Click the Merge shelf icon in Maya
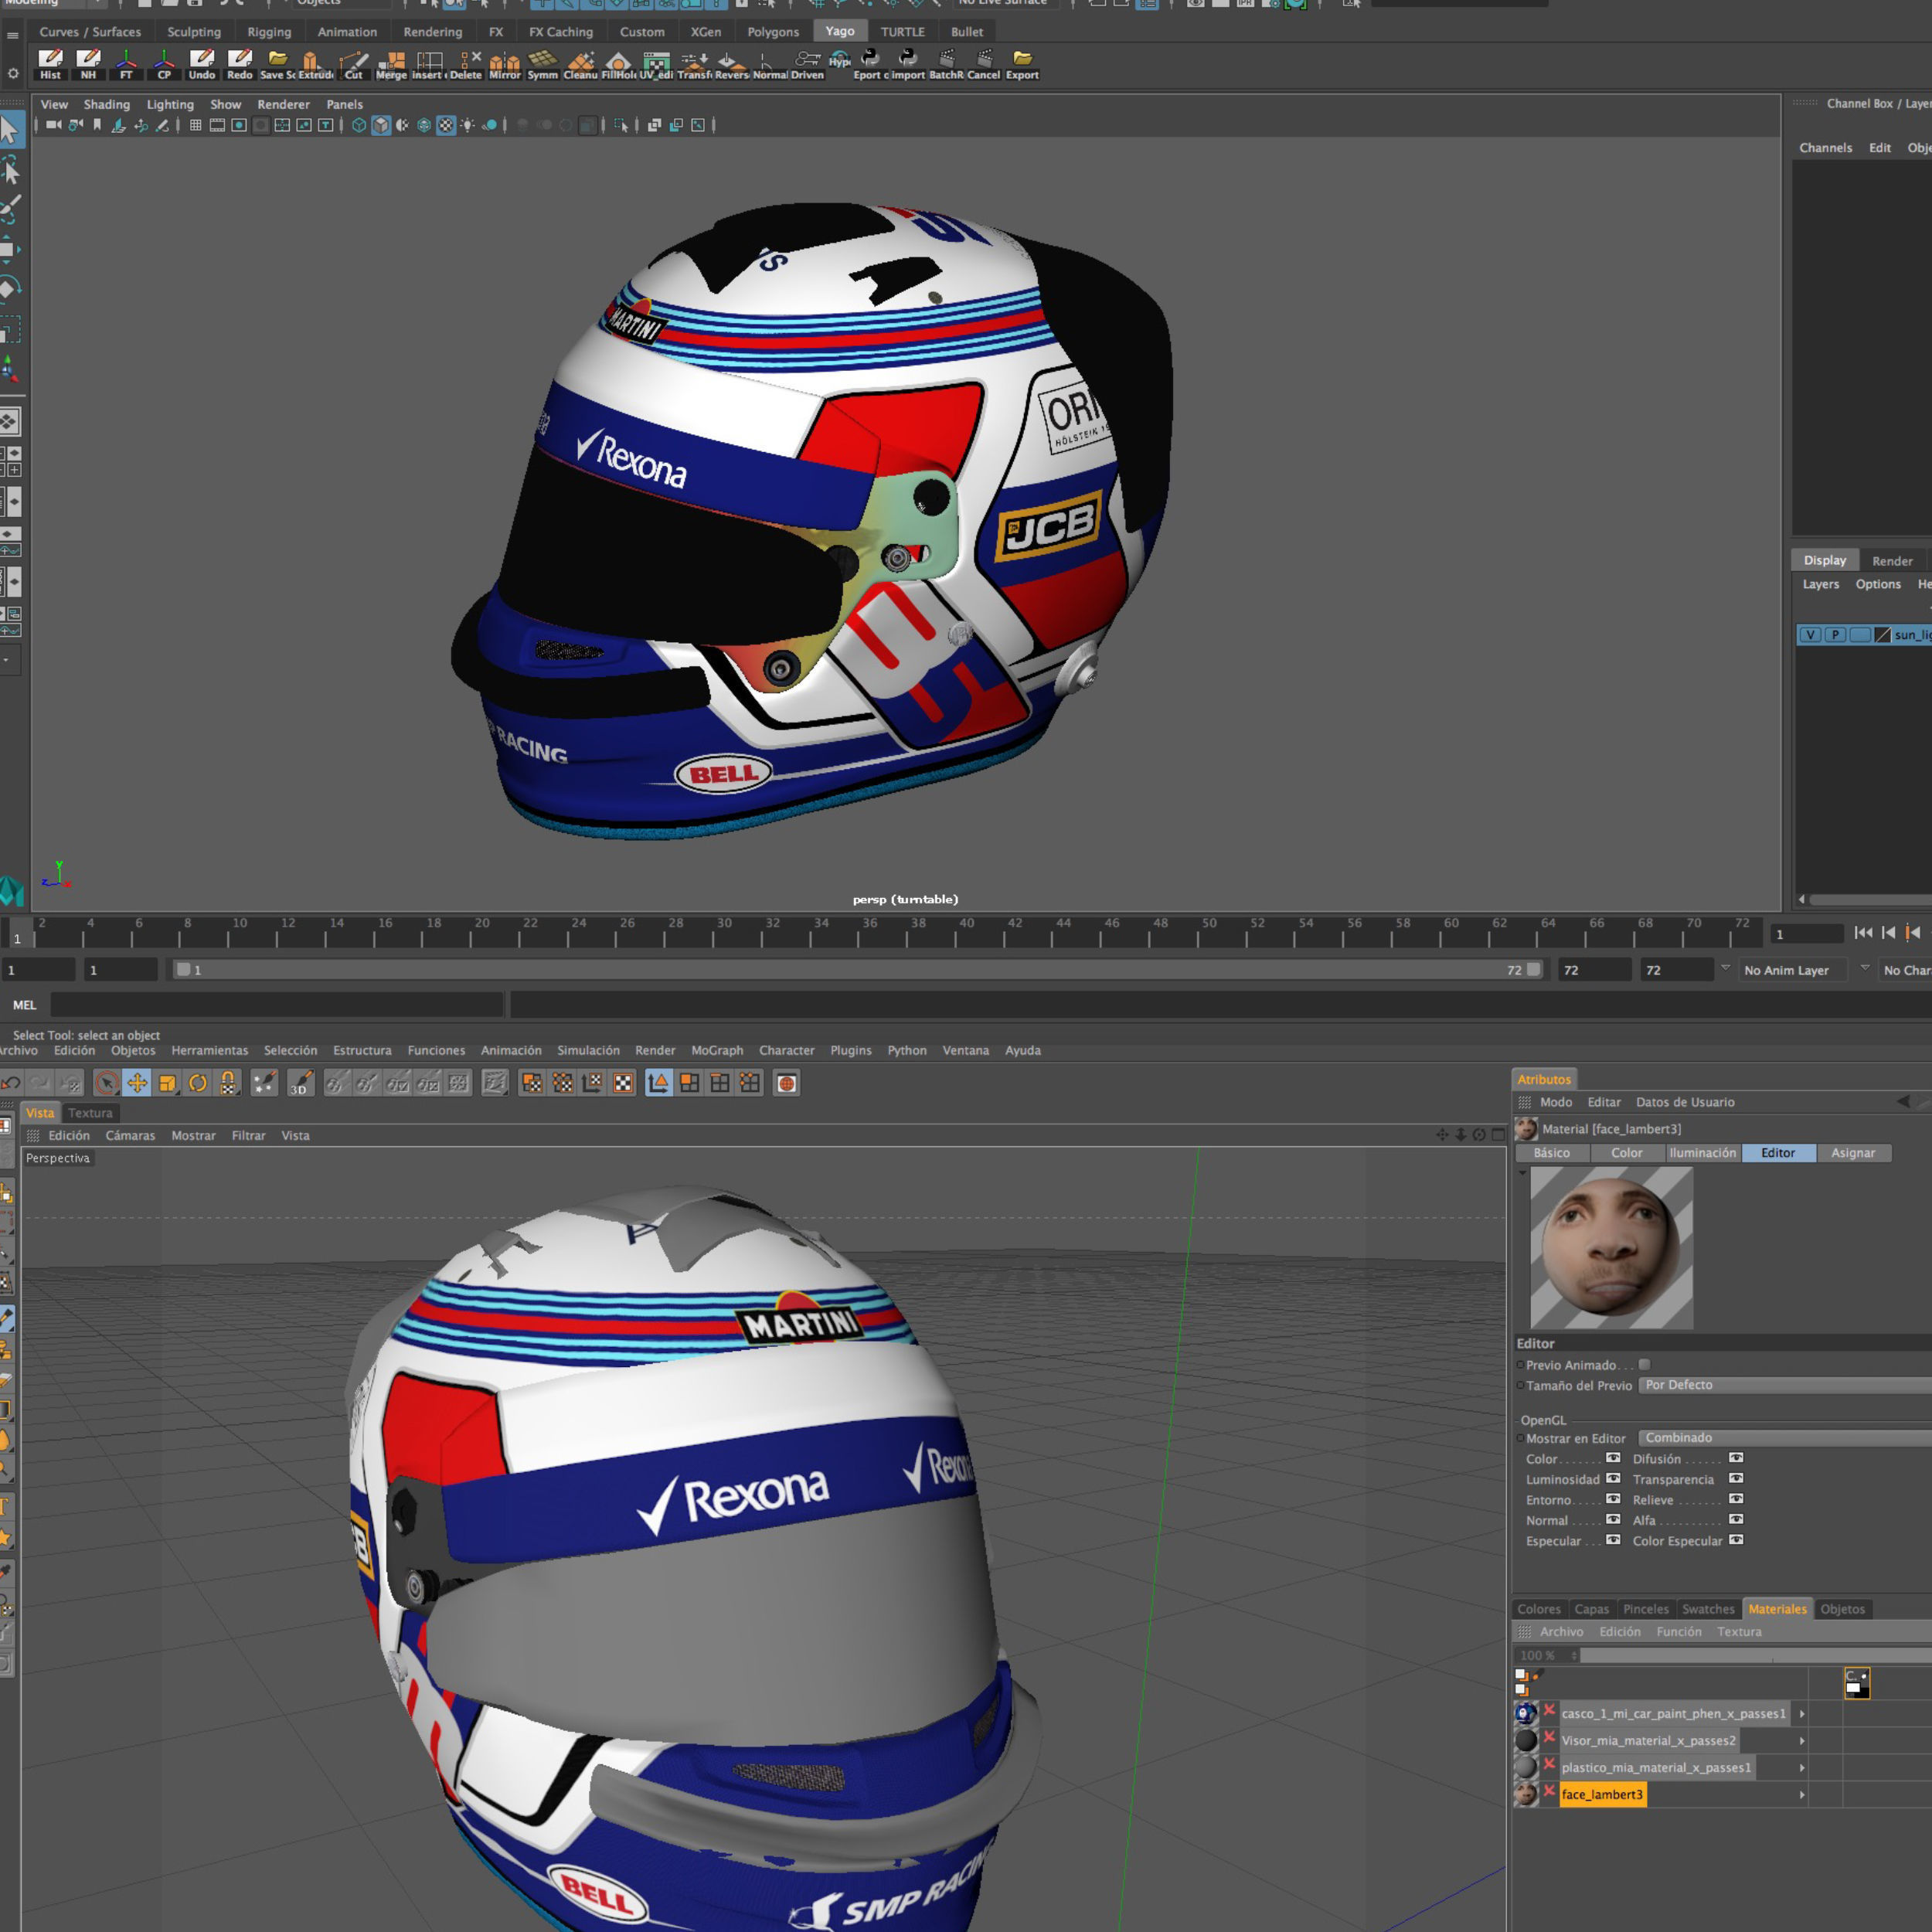Viewport: 1932px width, 1932px height. 391,64
